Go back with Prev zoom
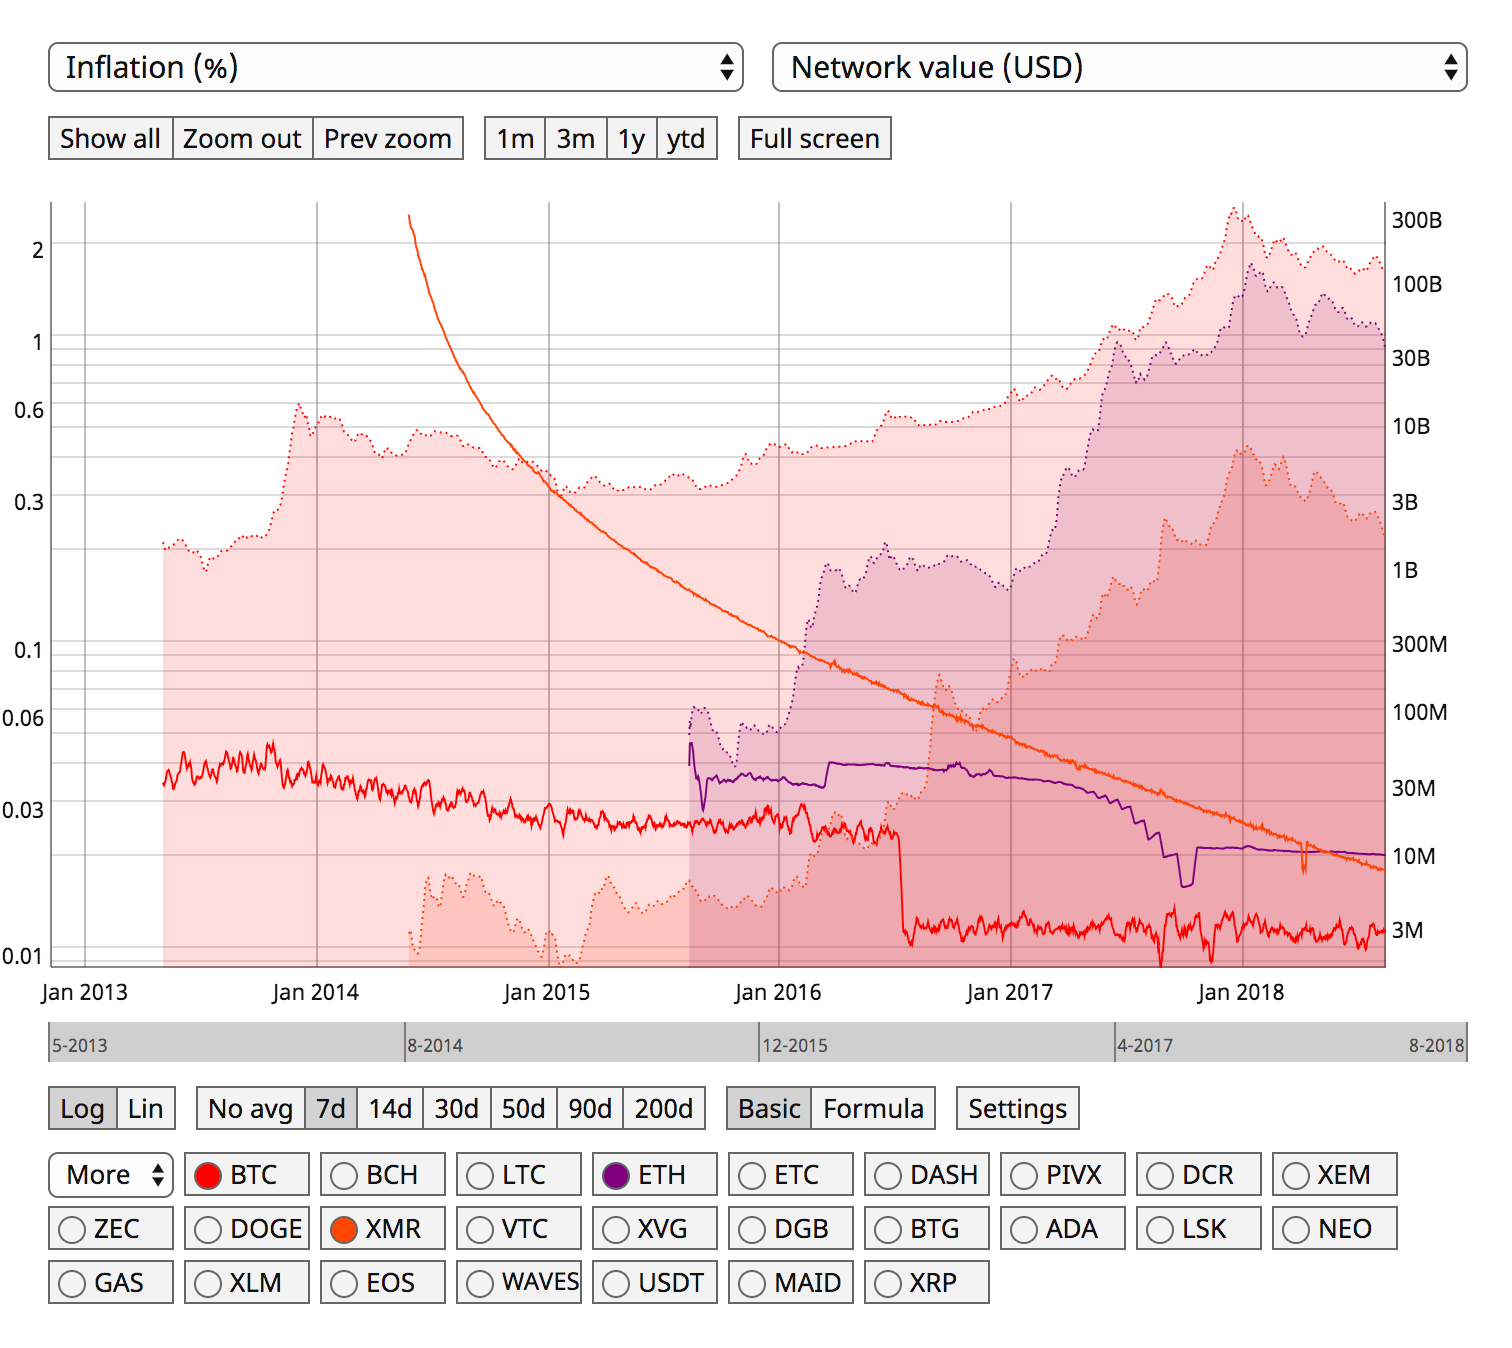 (388, 138)
